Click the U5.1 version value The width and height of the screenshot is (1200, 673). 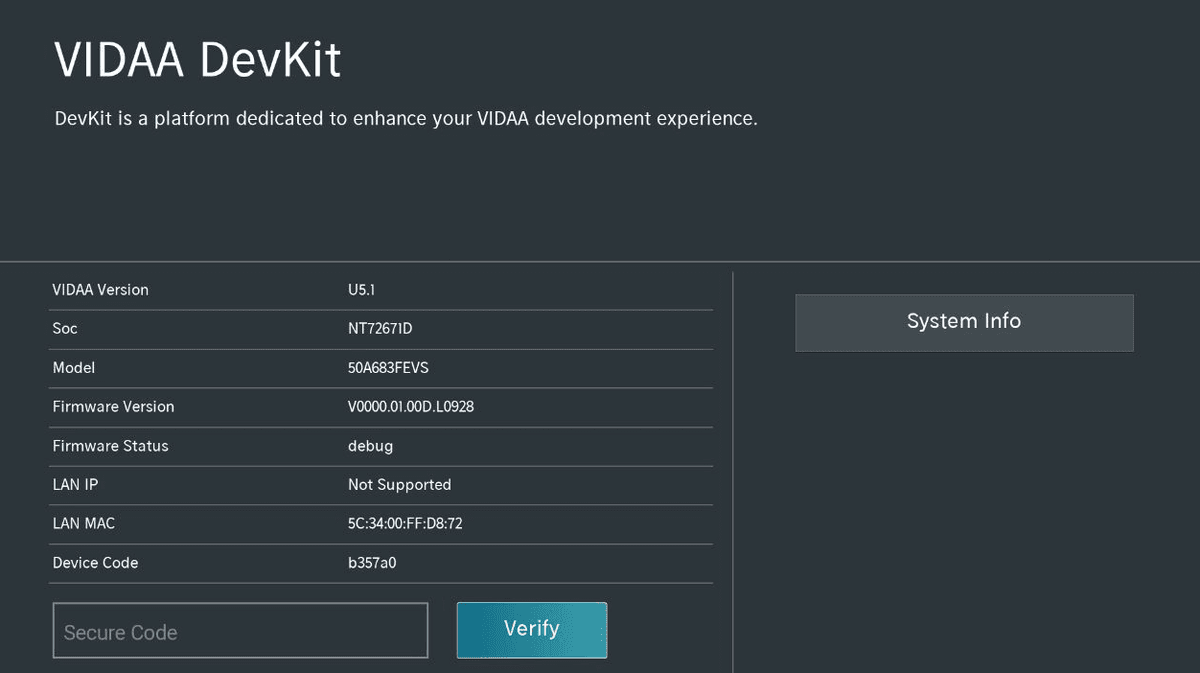tap(361, 290)
